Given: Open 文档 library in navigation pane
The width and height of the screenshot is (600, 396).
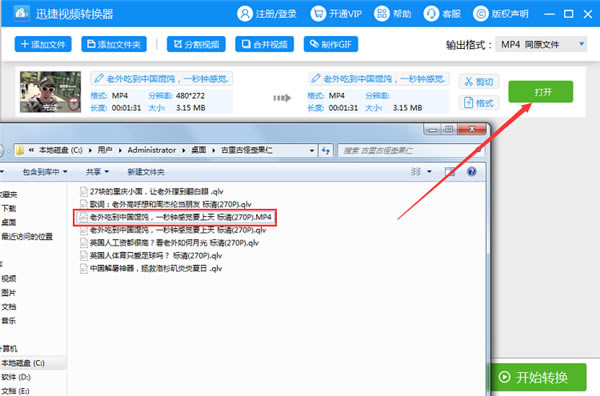Looking at the screenshot, I should point(8,307).
